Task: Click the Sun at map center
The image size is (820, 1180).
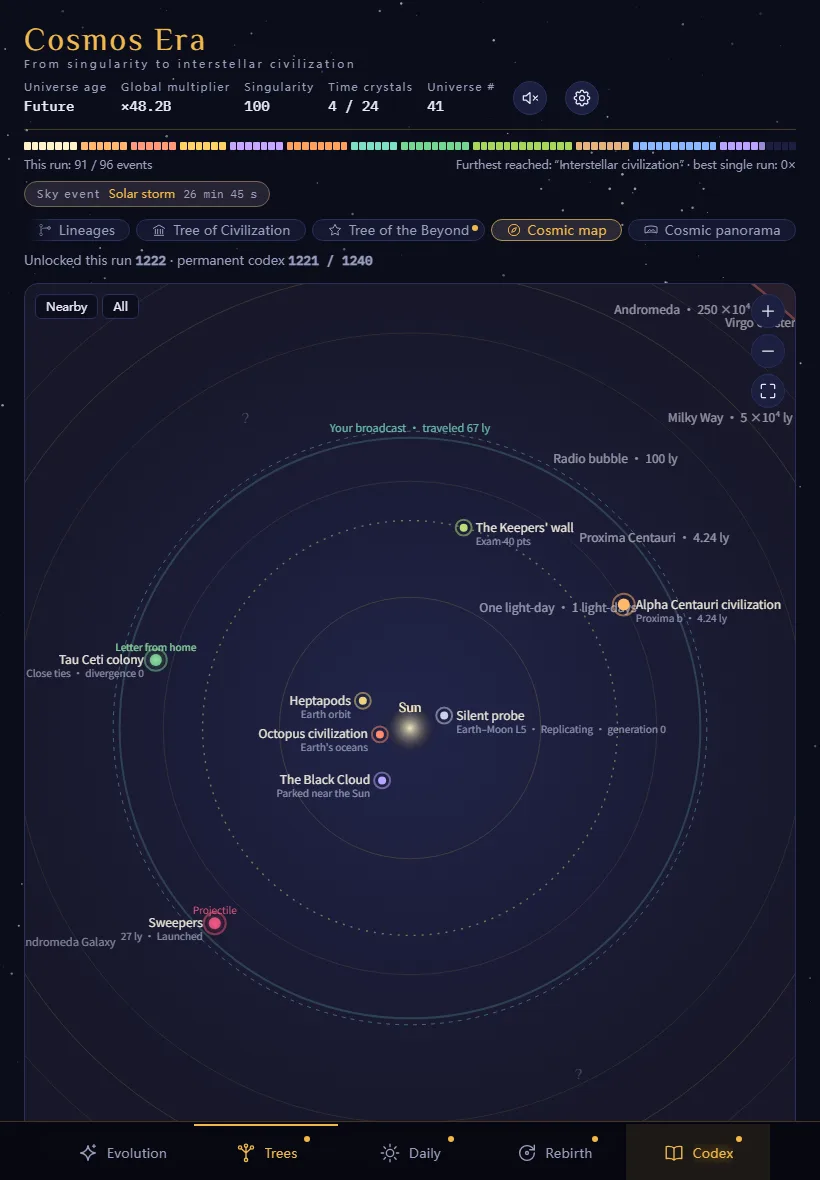Action: (410, 728)
